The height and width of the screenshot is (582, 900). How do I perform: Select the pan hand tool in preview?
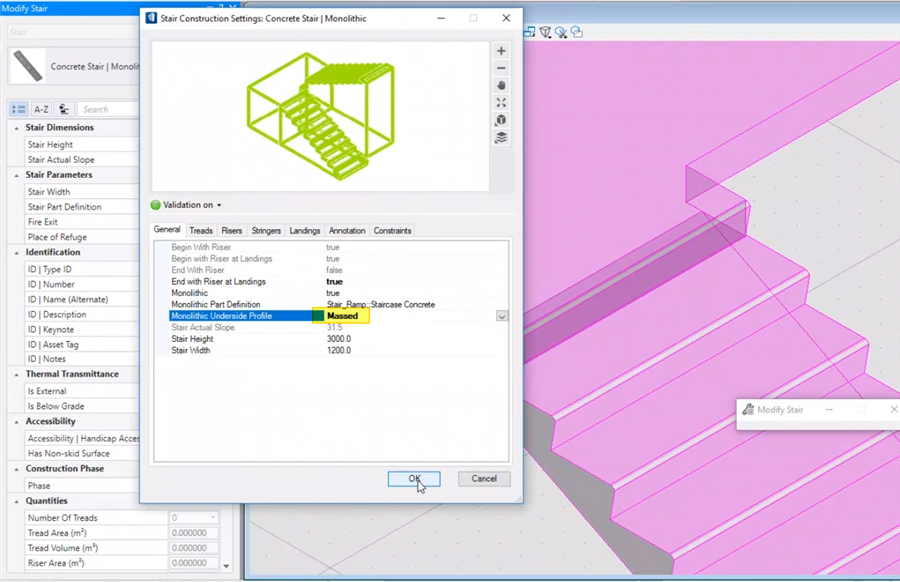pyautogui.click(x=501, y=86)
